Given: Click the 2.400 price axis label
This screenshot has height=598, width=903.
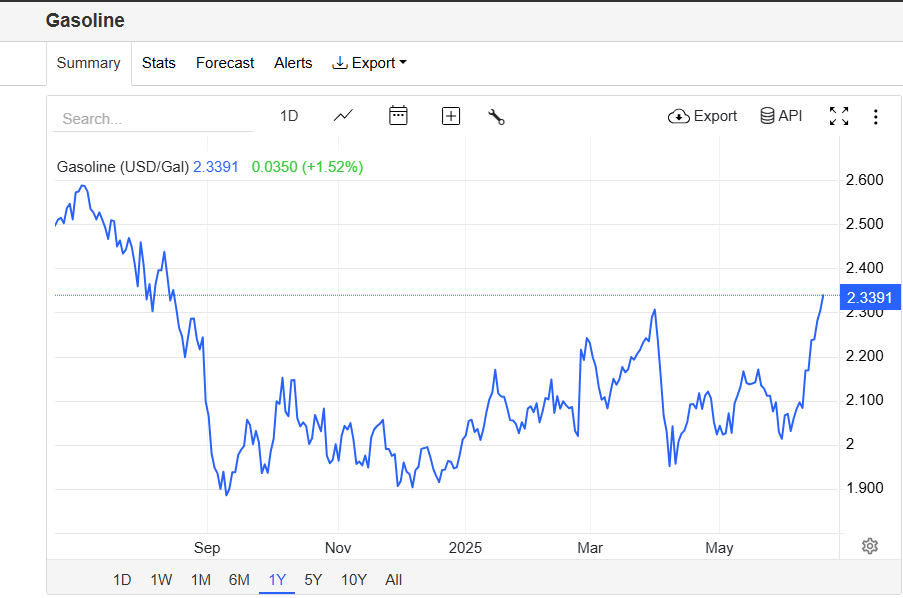Looking at the screenshot, I should [x=864, y=268].
